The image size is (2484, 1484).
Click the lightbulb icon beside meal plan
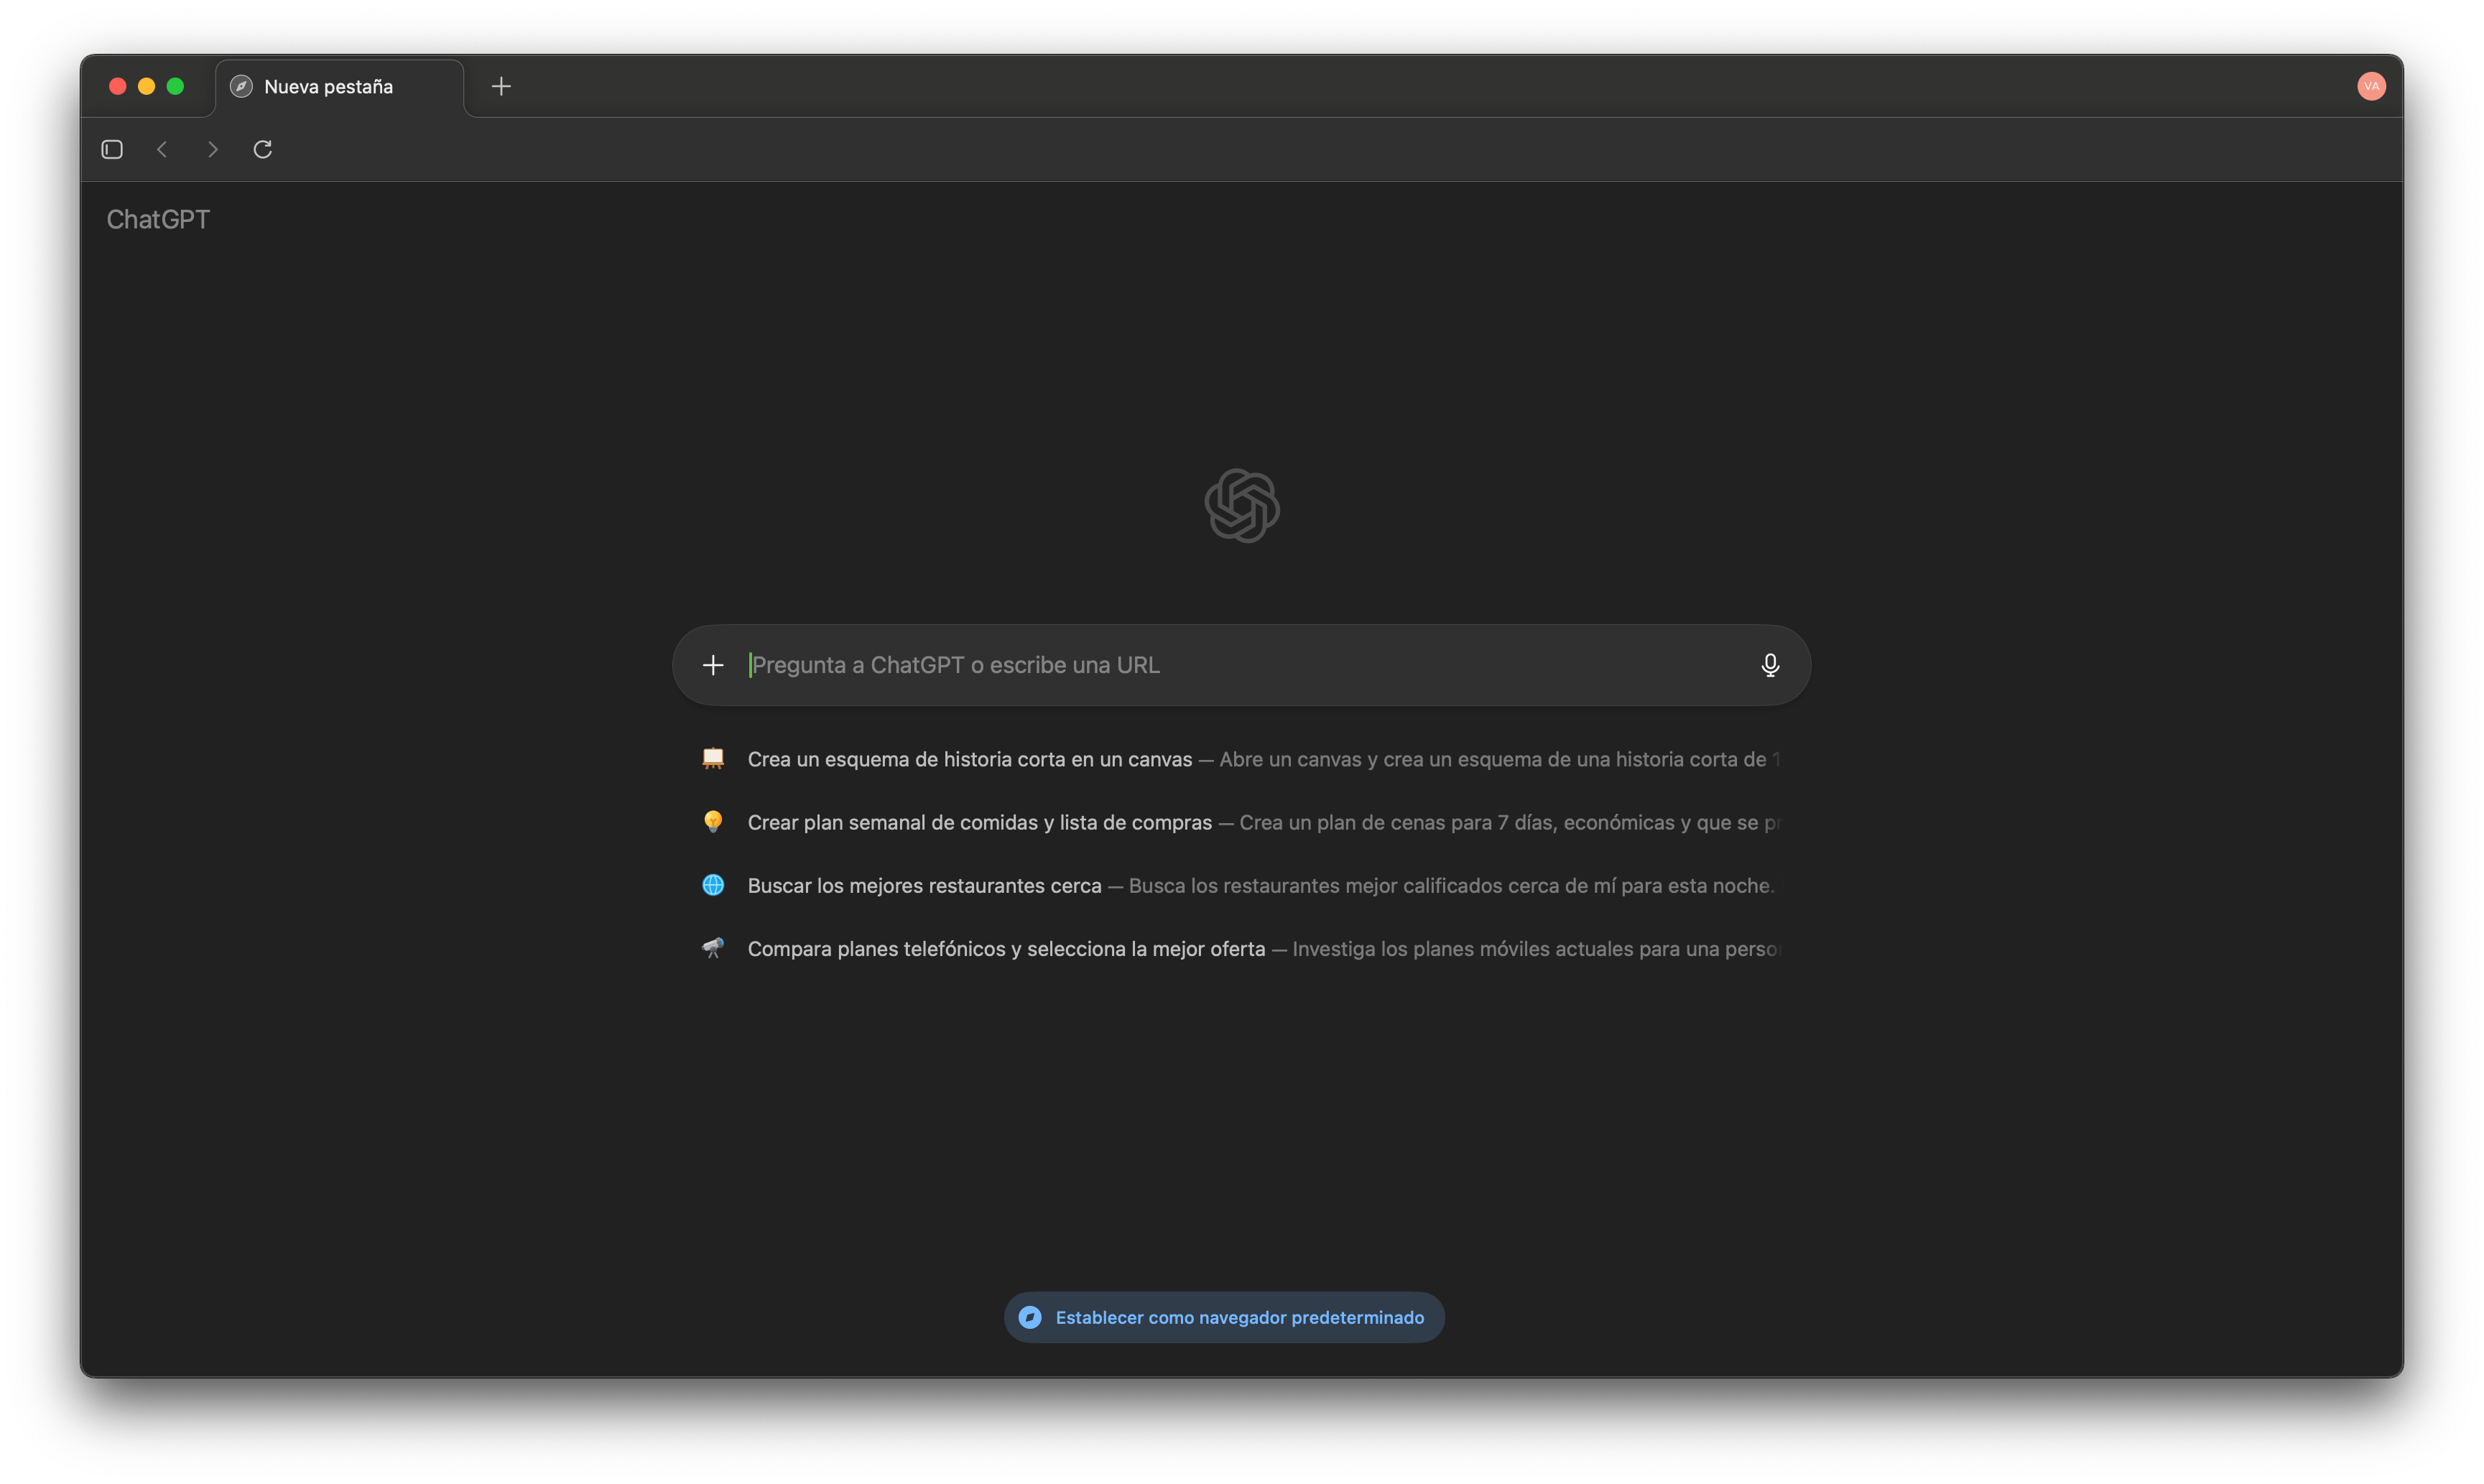pyautogui.click(x=713, y=822)
